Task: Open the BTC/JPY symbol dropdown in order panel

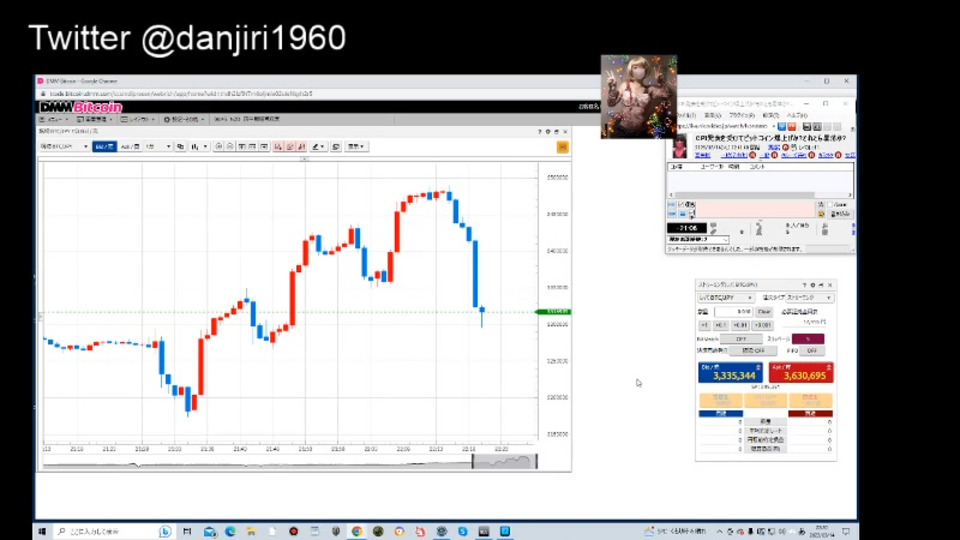Action: pos(726,298)
